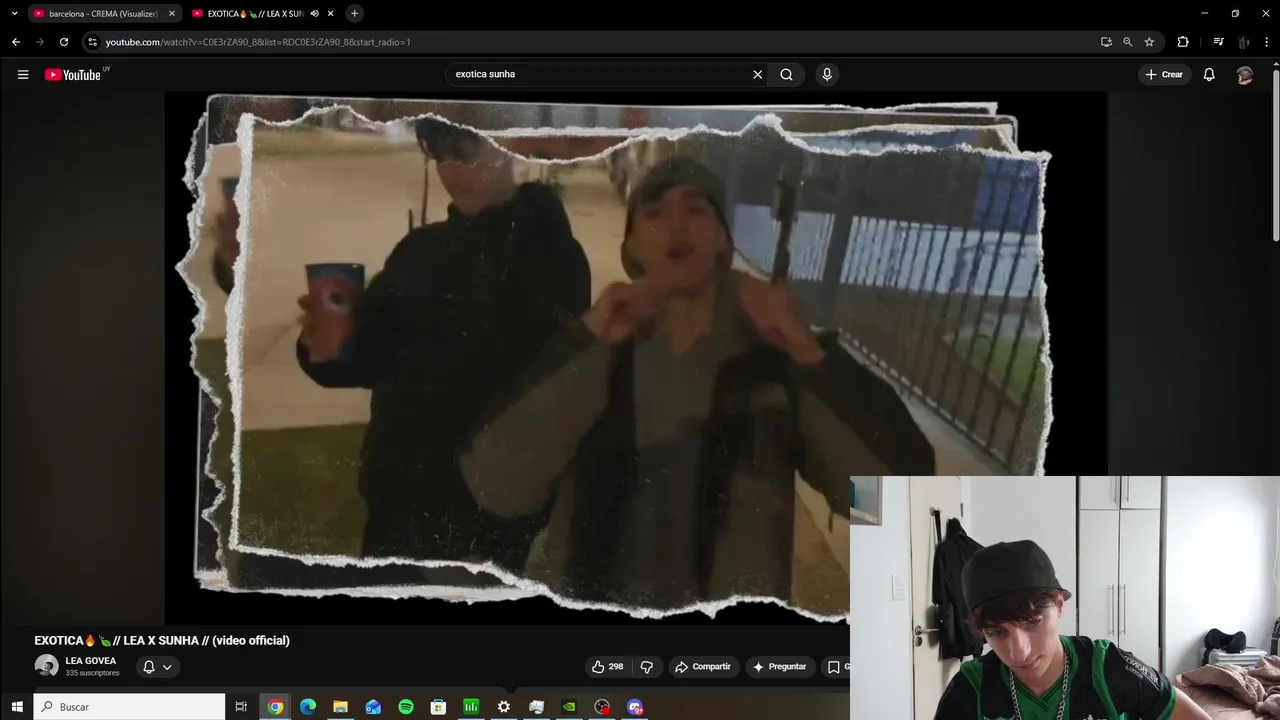Open the Chrome profile icon in browser toolbar

click(1244, 42)
